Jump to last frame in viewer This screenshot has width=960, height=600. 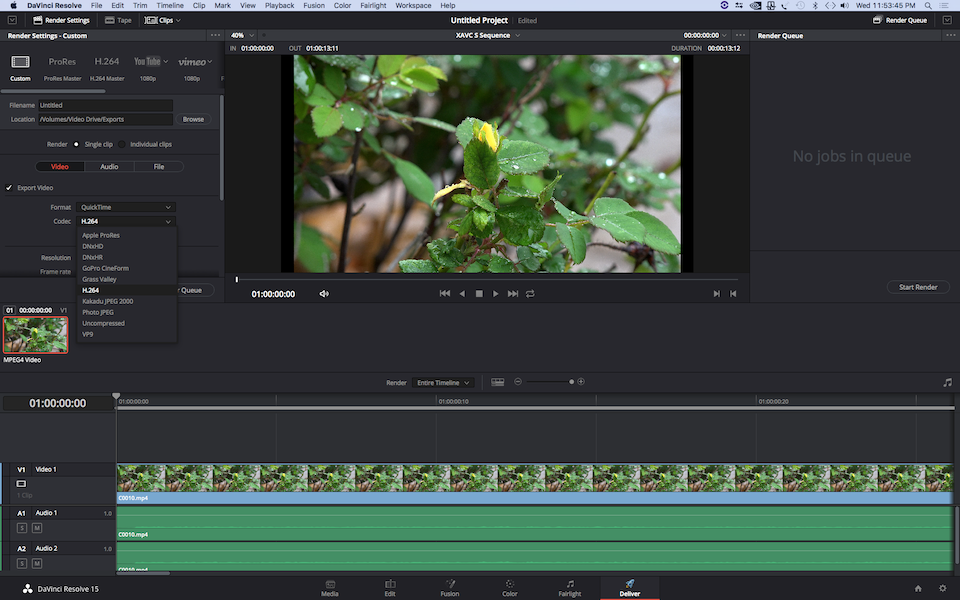513,294
